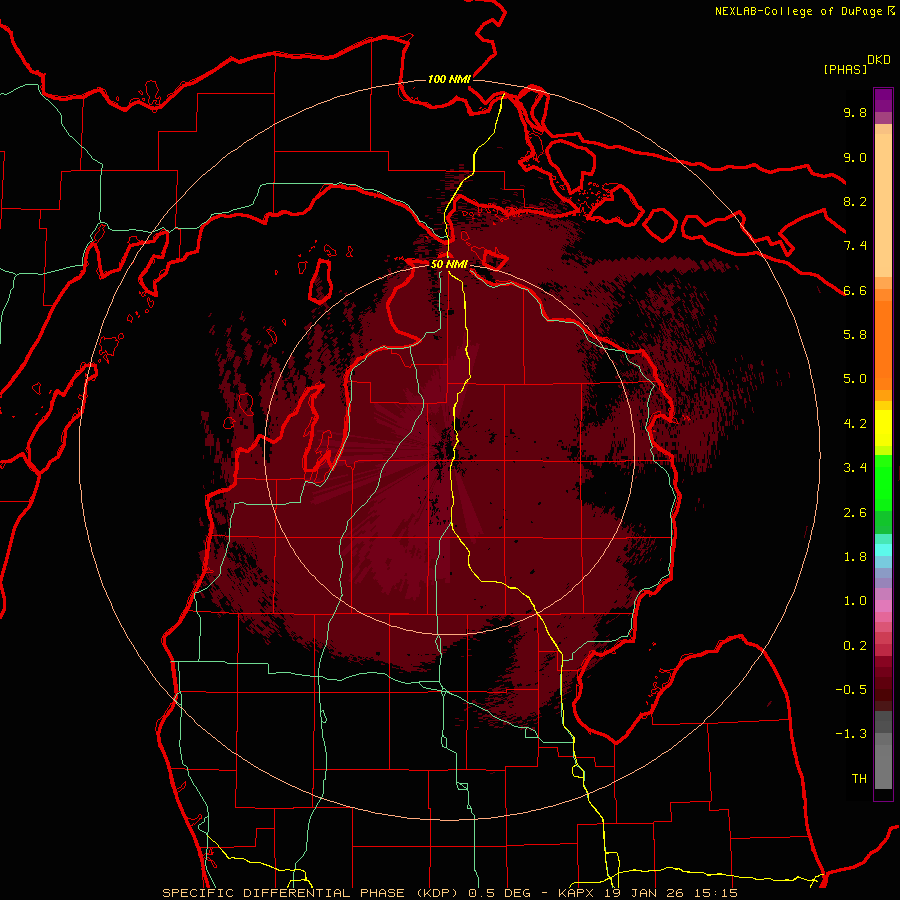The height and width of the screenshot is (900, 900).
Task: Click the 3.4 value on the legend
Action: point(855,468)
